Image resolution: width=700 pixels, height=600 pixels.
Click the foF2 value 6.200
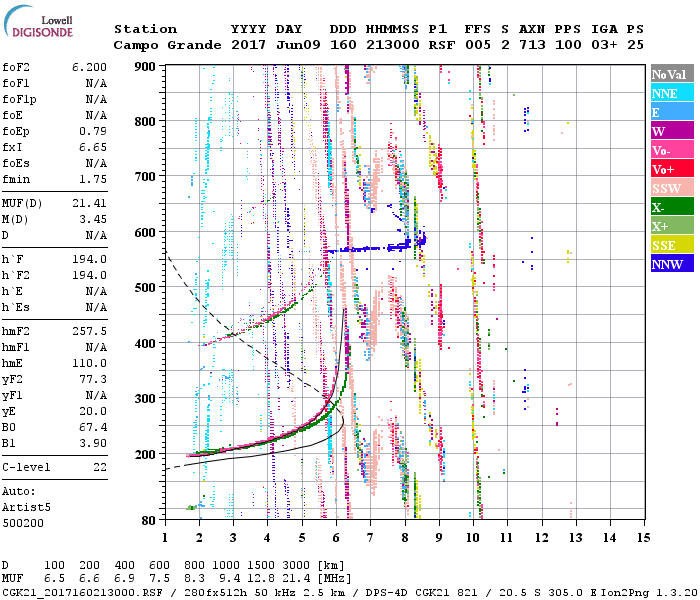(89, 67)
